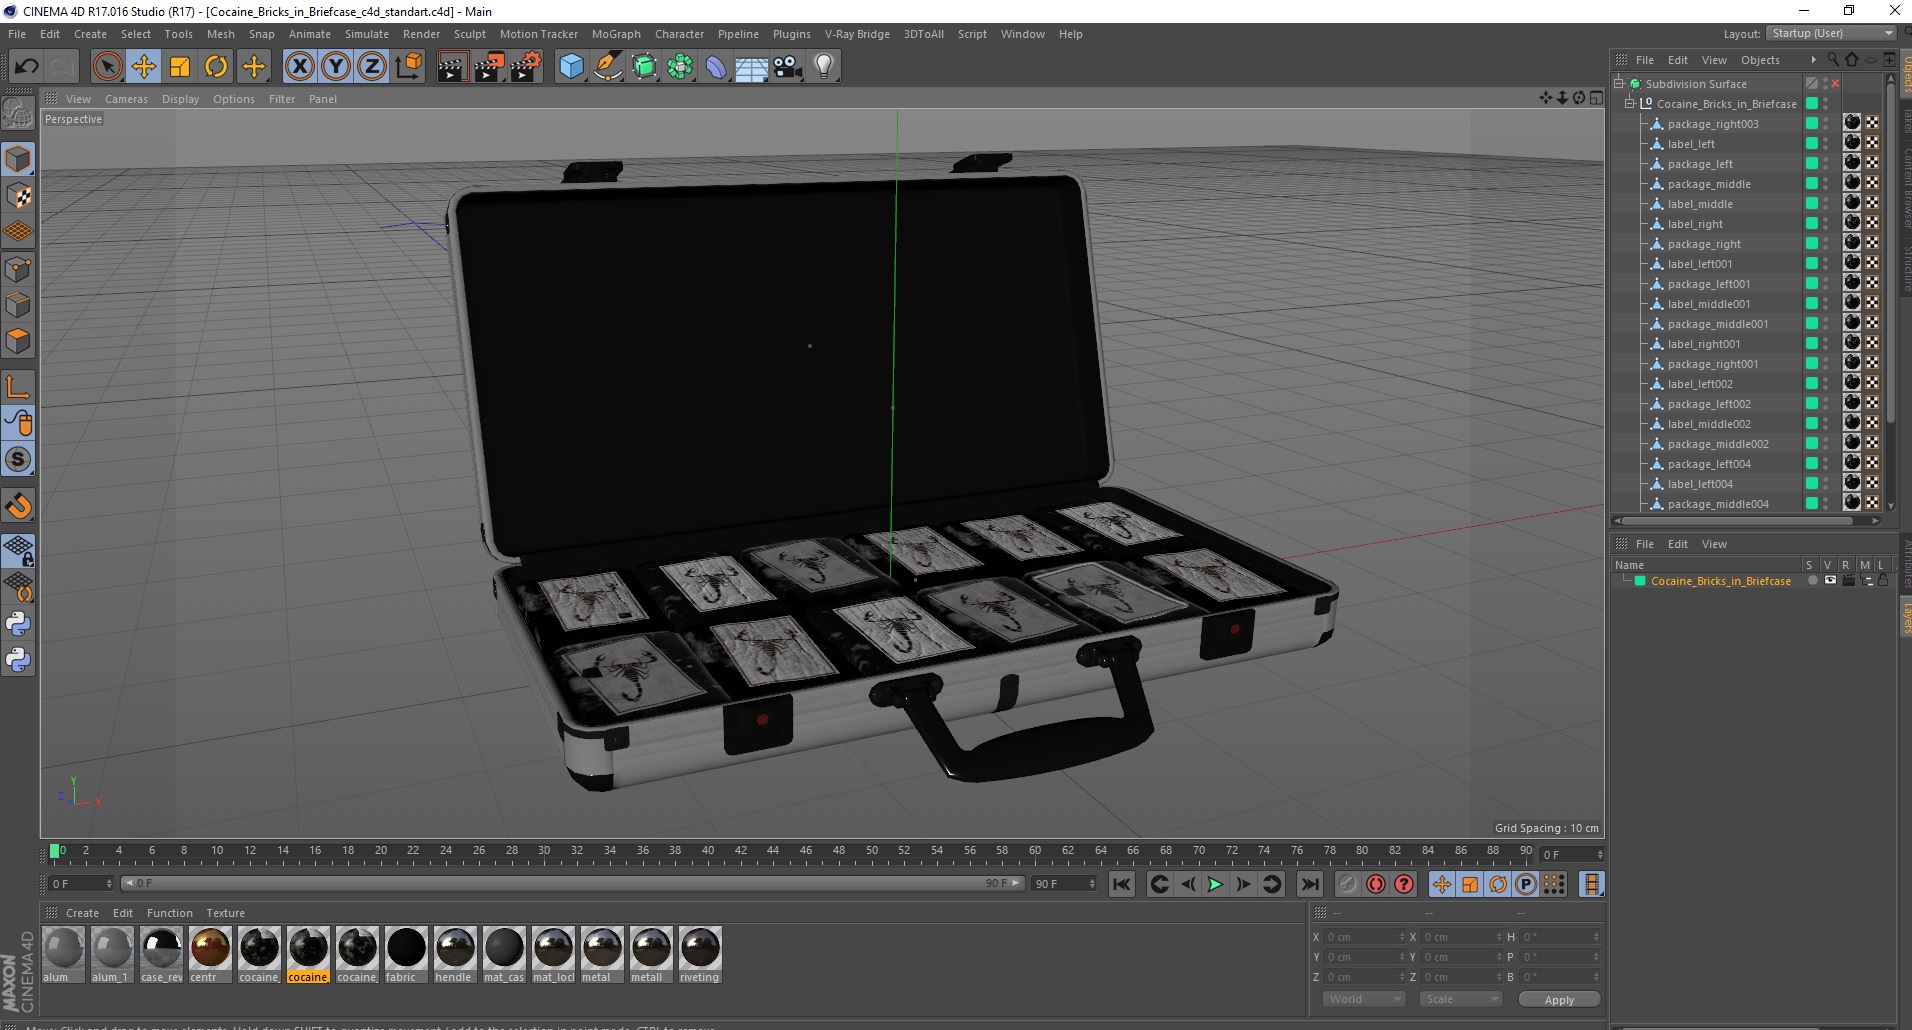The width and height of the screenshot is (1912, 1030).
Task: Toggle Z axis lock
Action: (372, 67)
